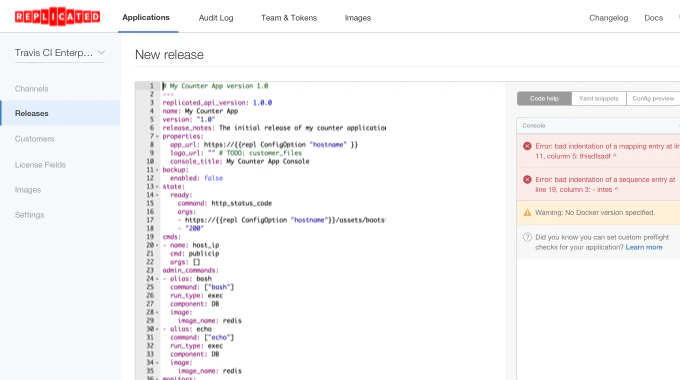Click line number 1 in the gutter

click(x=151, y=86)
